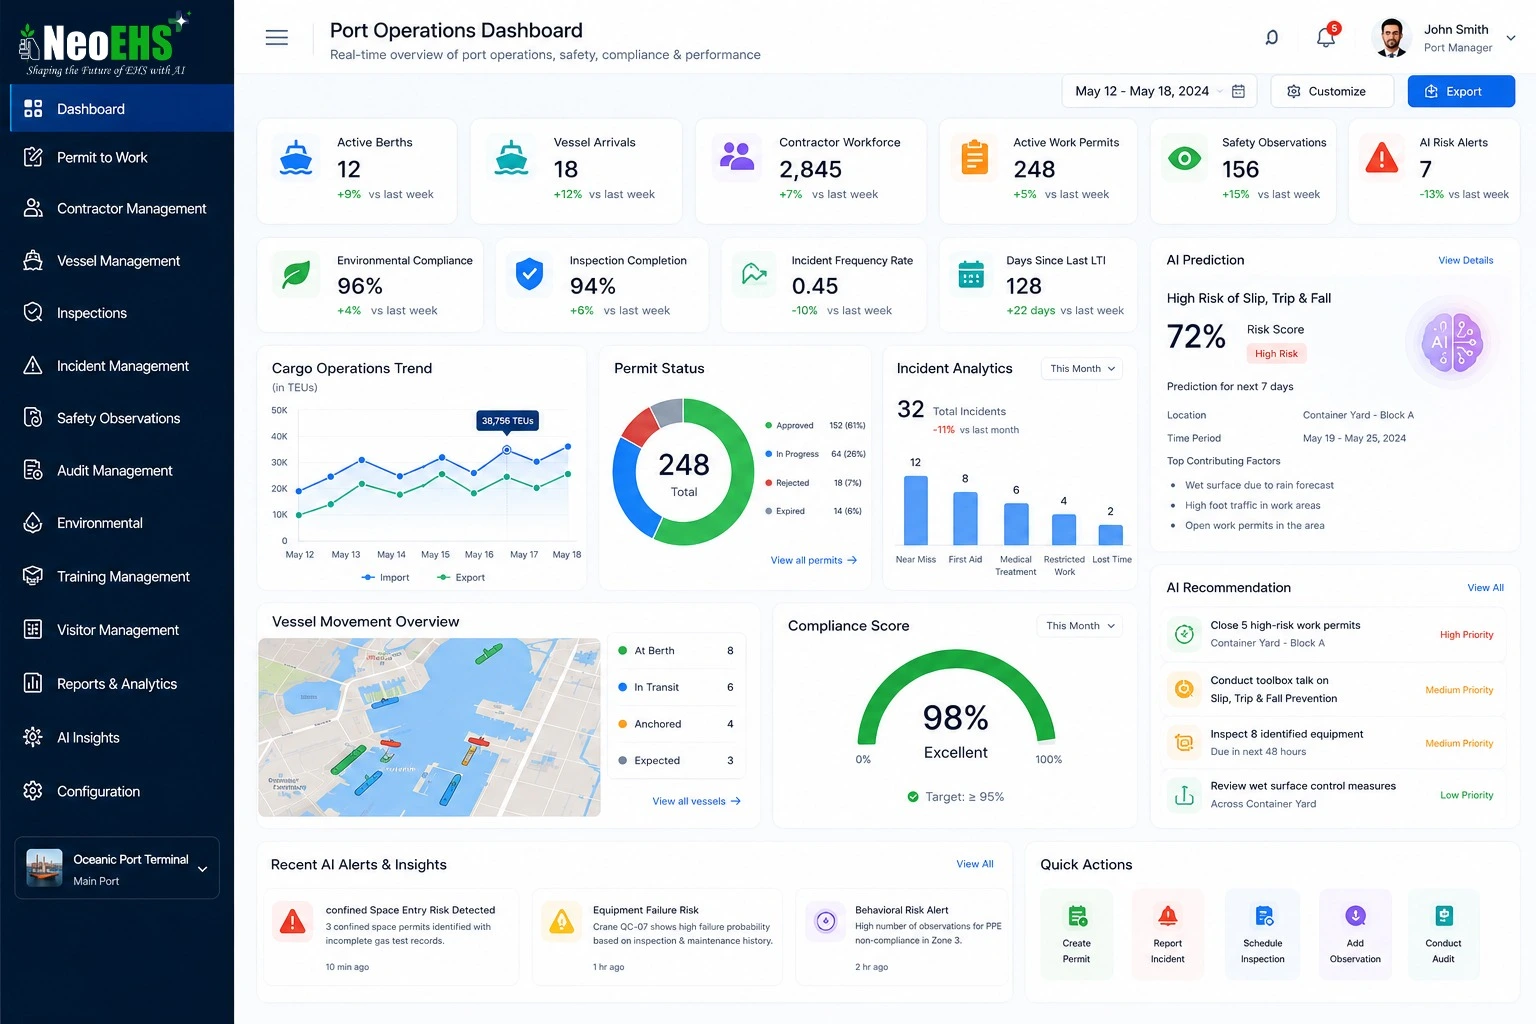Click View all permits link
1536x1024 pixels.
point(814,560)
